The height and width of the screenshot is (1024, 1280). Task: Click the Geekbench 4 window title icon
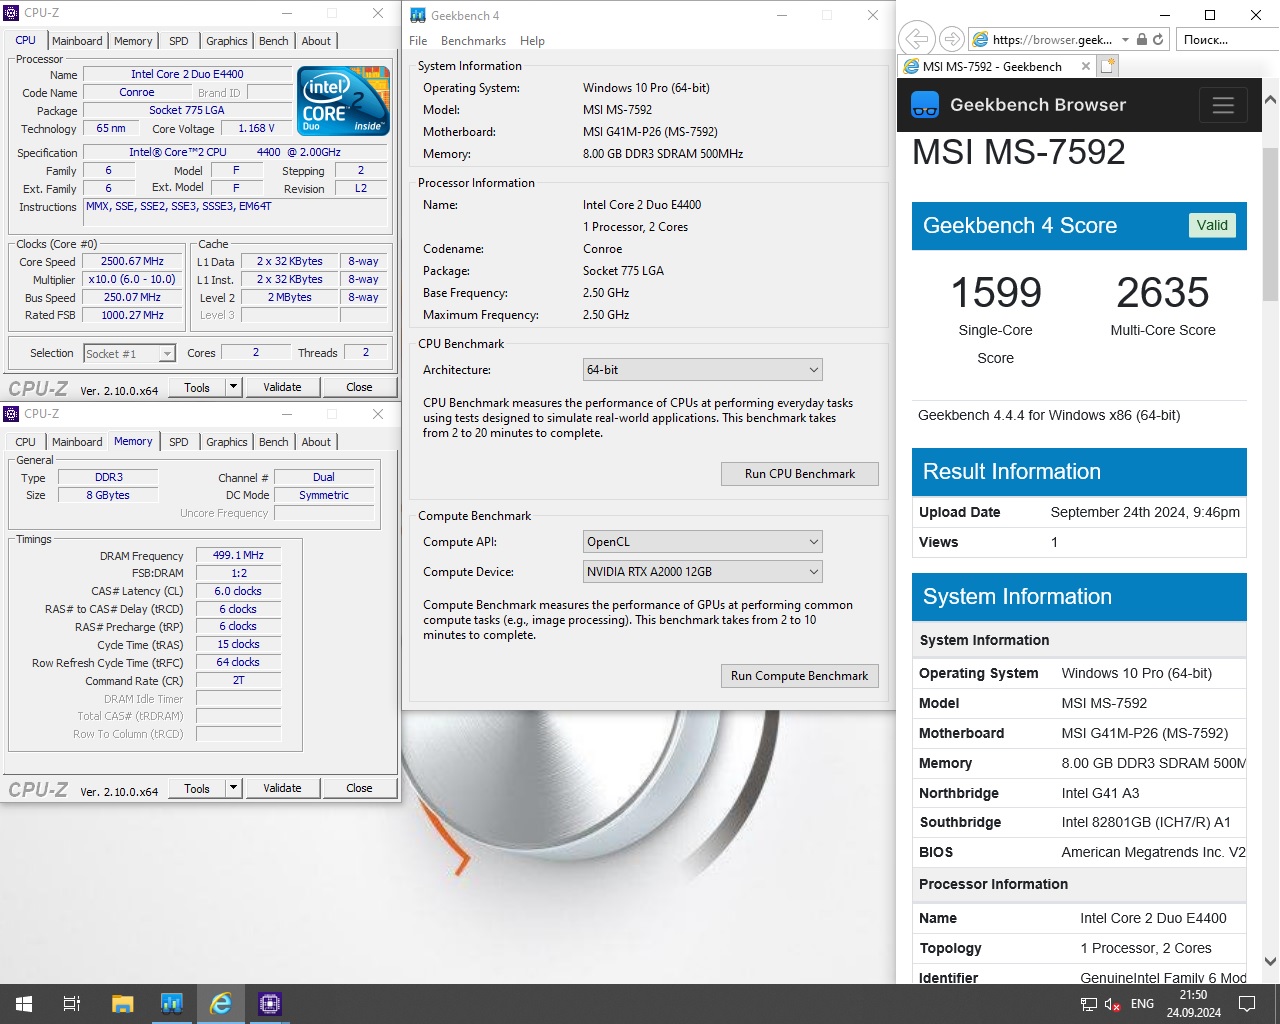pyautogui.click(x=418, y=15)
